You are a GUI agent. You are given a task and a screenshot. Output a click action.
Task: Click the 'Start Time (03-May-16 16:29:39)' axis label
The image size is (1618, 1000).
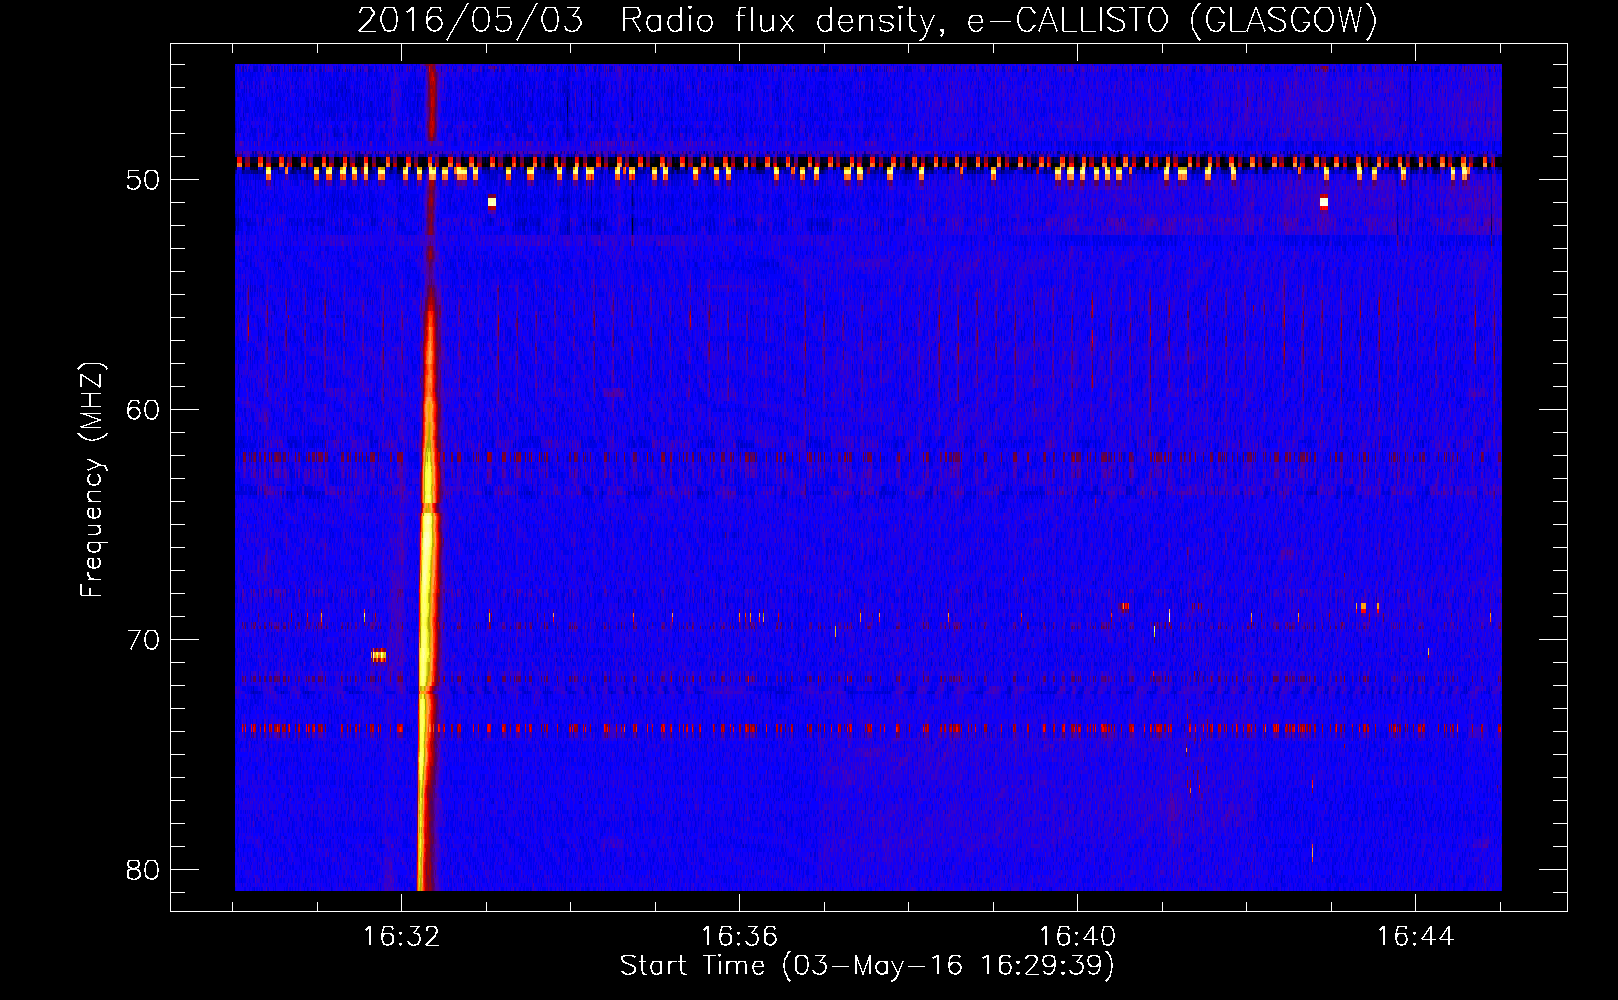tap(867, 966)
